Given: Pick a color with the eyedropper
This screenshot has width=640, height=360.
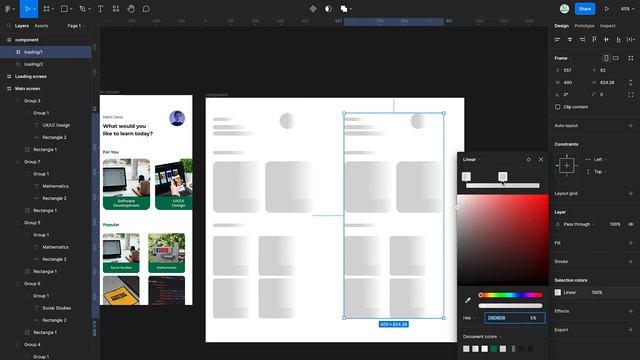Looking at the screenshot, I should [x=468, y=300].
